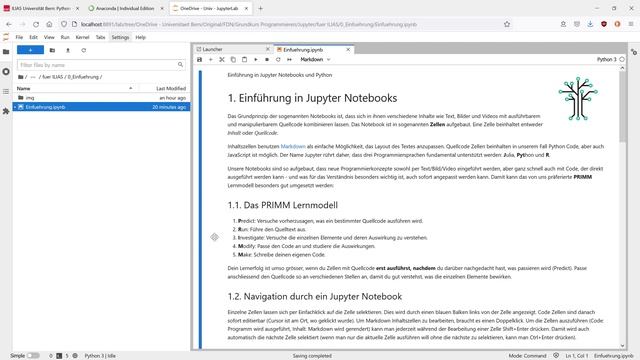Interrupt the kernel with stop icon

point(267,60)
